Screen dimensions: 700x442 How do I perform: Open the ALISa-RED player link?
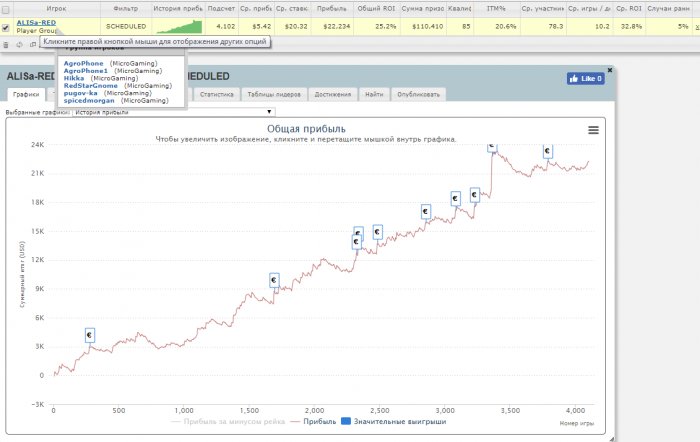point(36,22)
